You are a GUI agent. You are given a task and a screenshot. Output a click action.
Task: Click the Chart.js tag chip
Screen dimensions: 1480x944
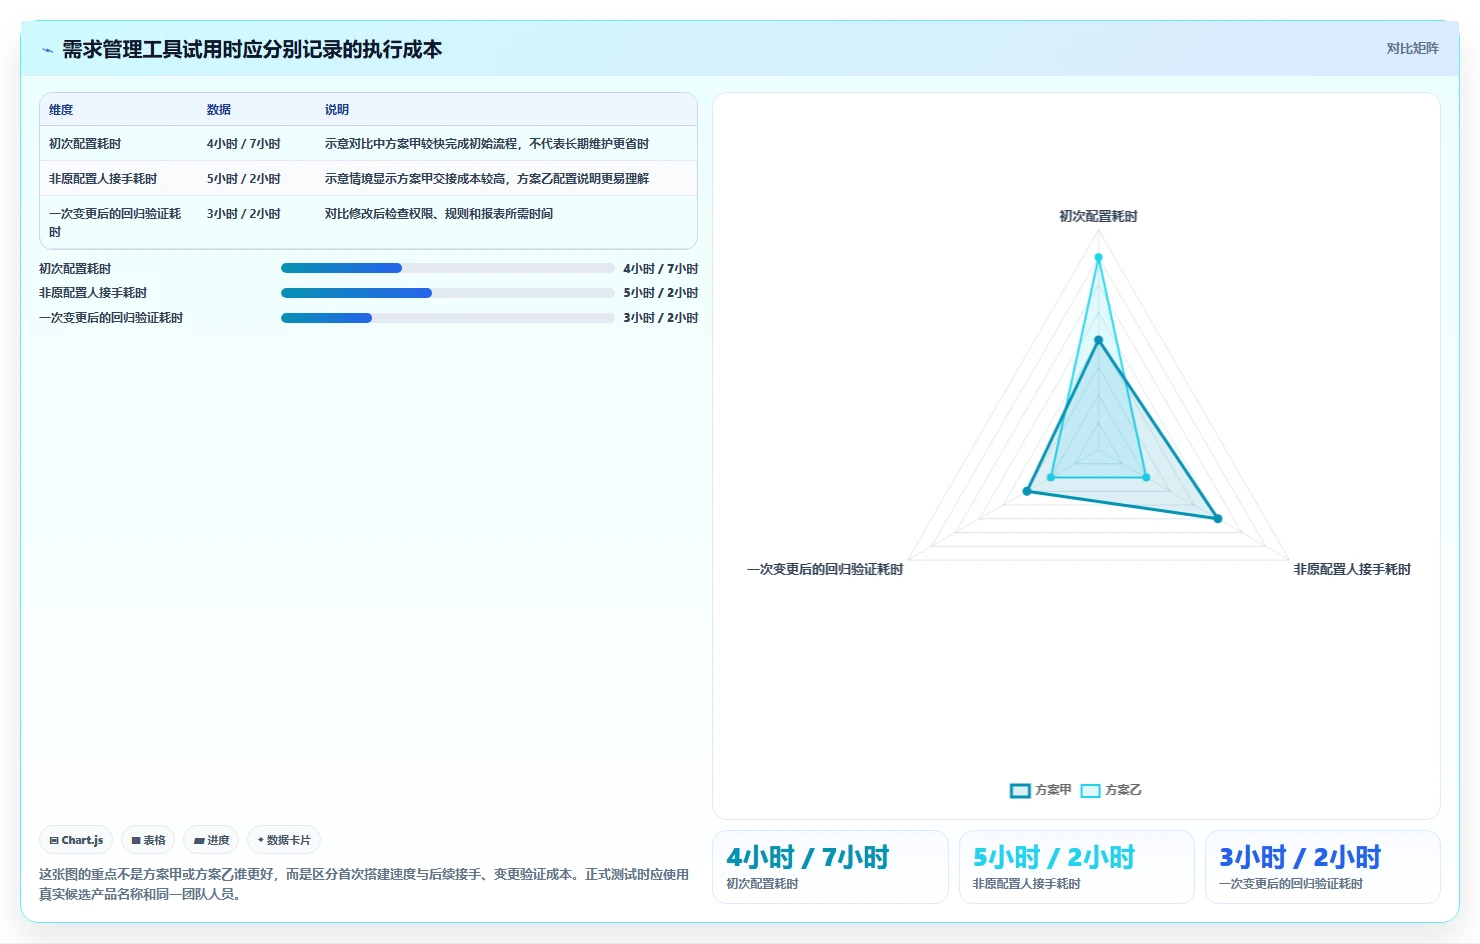click(77, 840)
